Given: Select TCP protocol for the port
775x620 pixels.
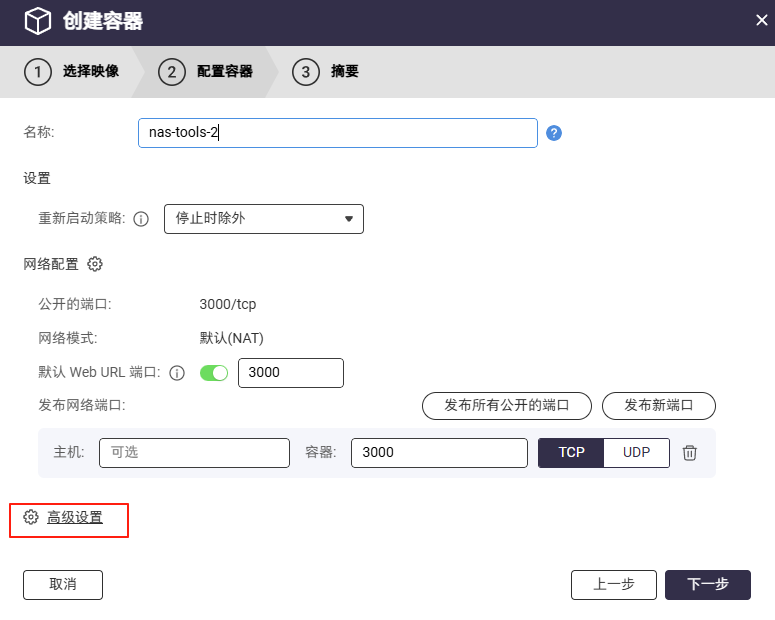Looking at the screenshot, I should [571, 452].
